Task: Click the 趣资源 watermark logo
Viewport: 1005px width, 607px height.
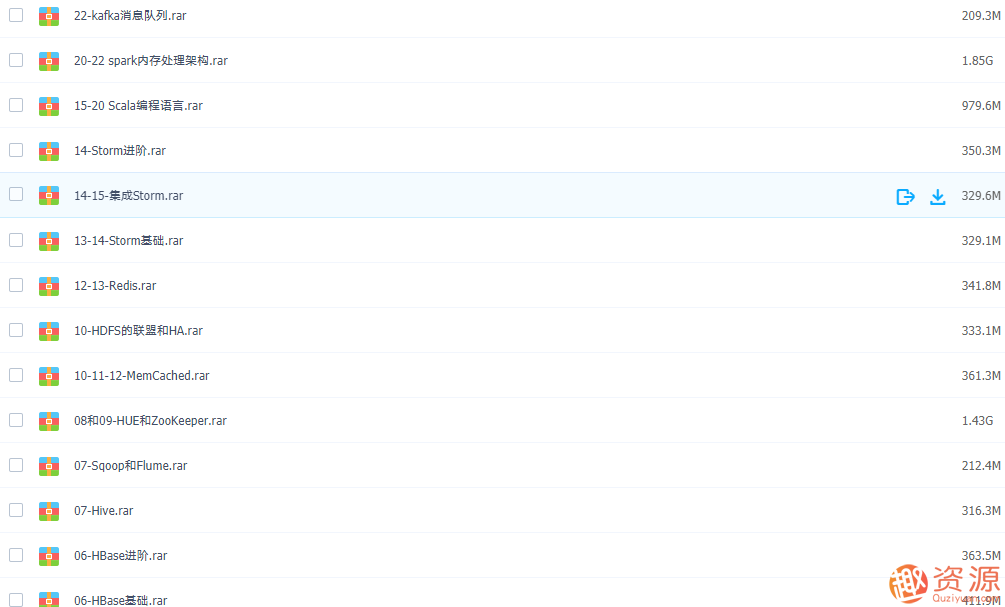Action: click(943, 582)
